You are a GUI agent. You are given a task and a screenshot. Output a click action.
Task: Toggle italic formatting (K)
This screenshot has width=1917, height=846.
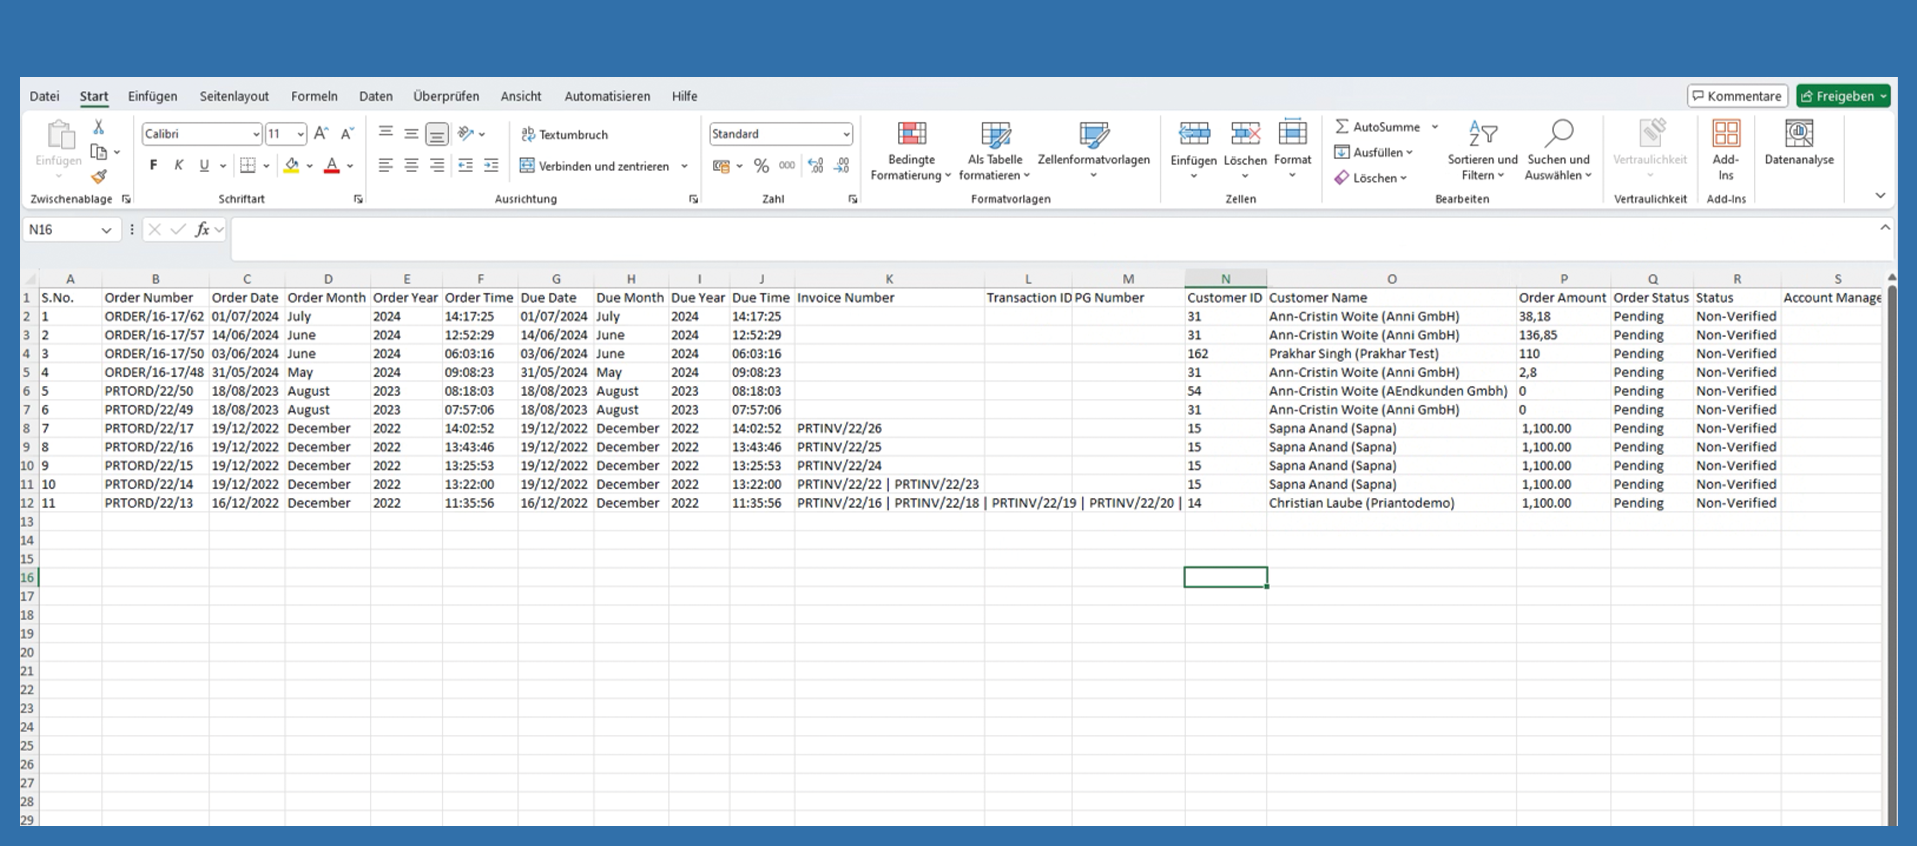179,166
